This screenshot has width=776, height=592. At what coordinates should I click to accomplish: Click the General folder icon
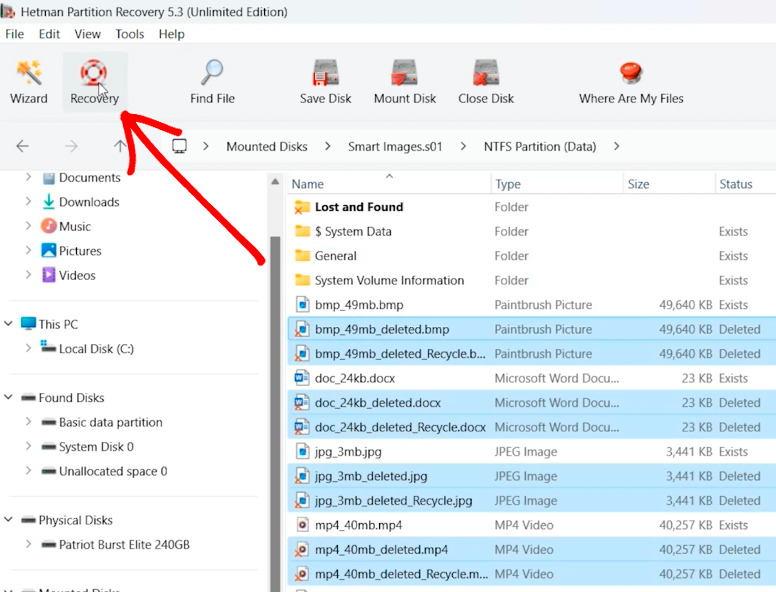tap(302, 255)
